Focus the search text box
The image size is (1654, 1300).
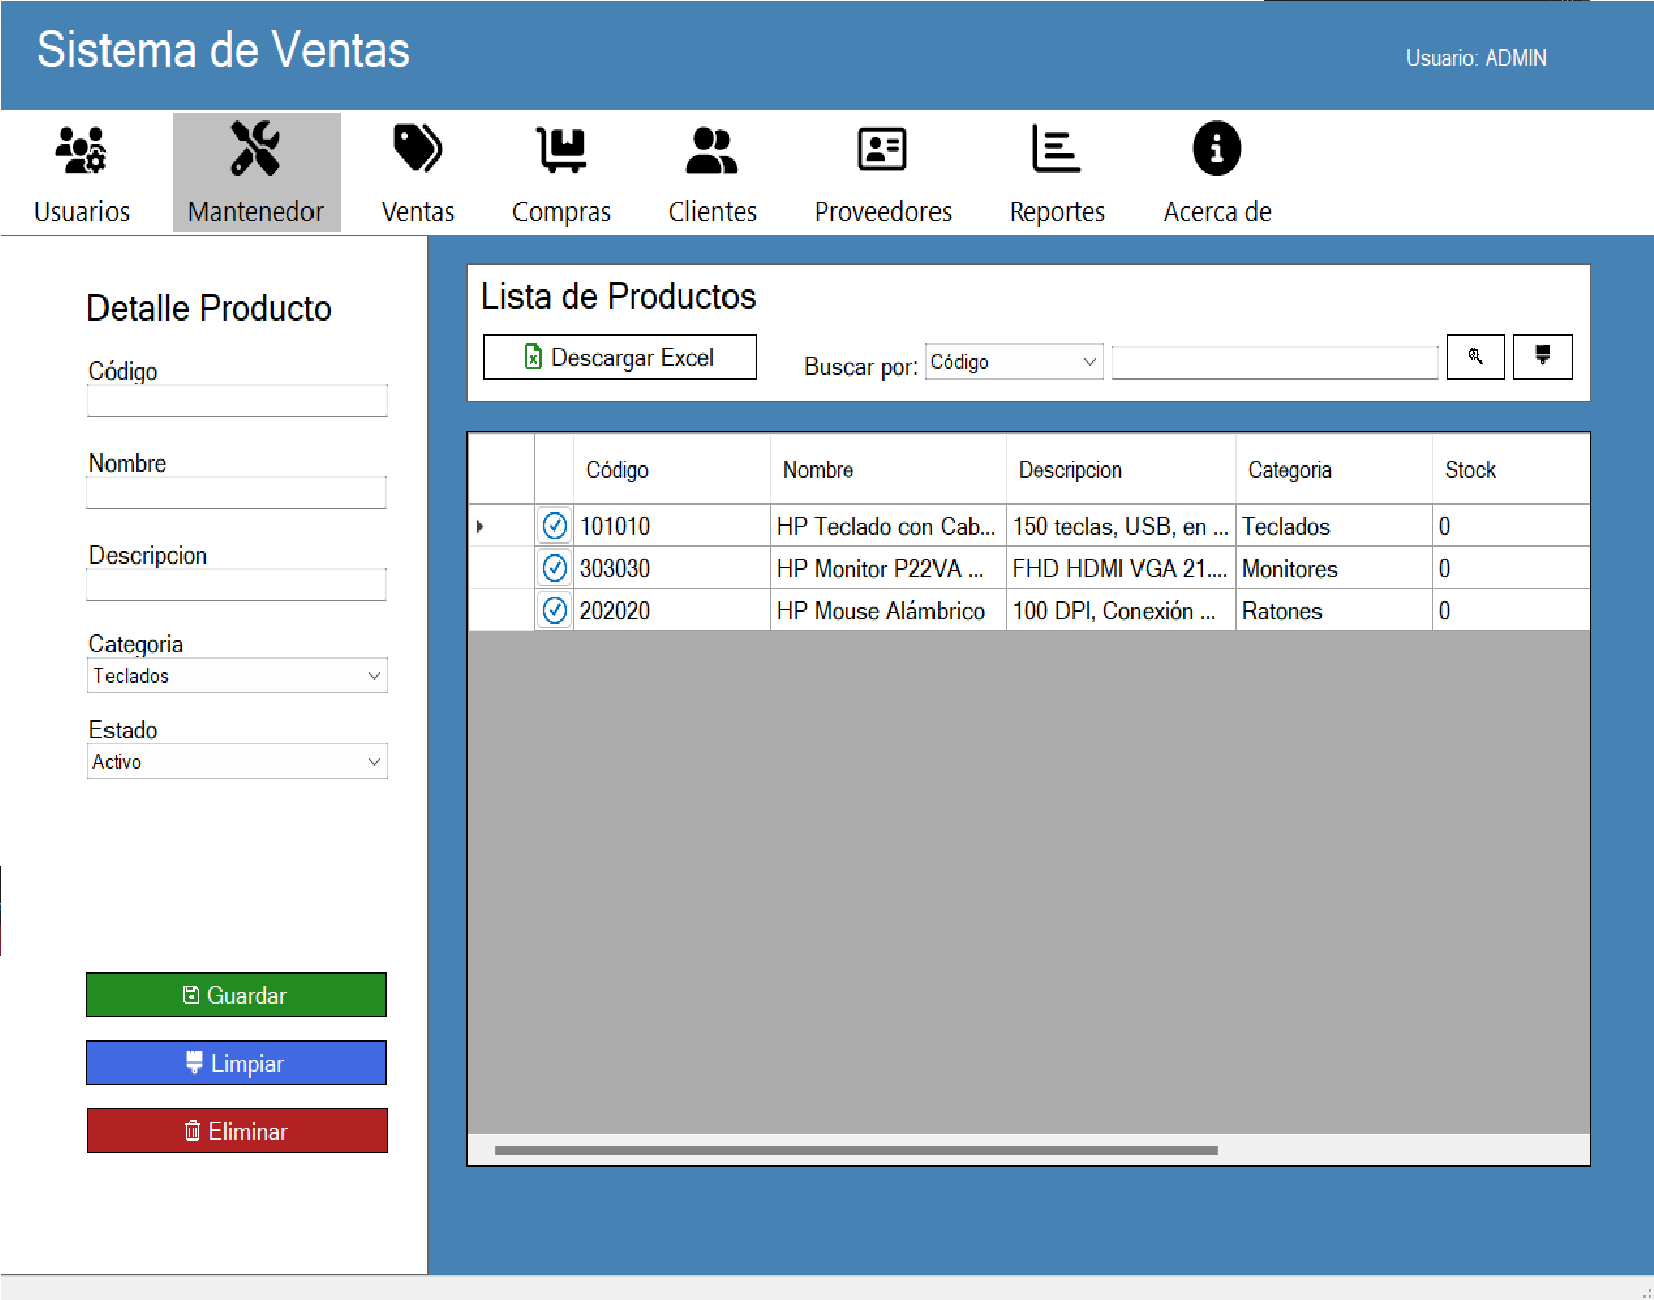coord(1275,362)
